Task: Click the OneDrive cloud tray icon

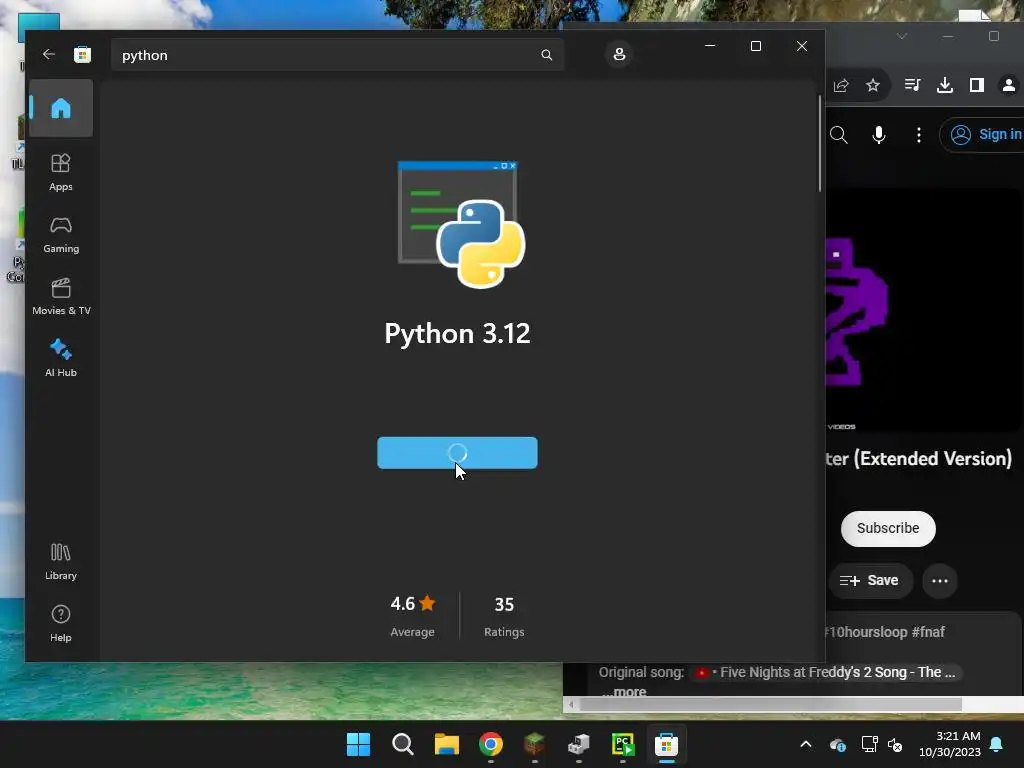Action: 838,744
